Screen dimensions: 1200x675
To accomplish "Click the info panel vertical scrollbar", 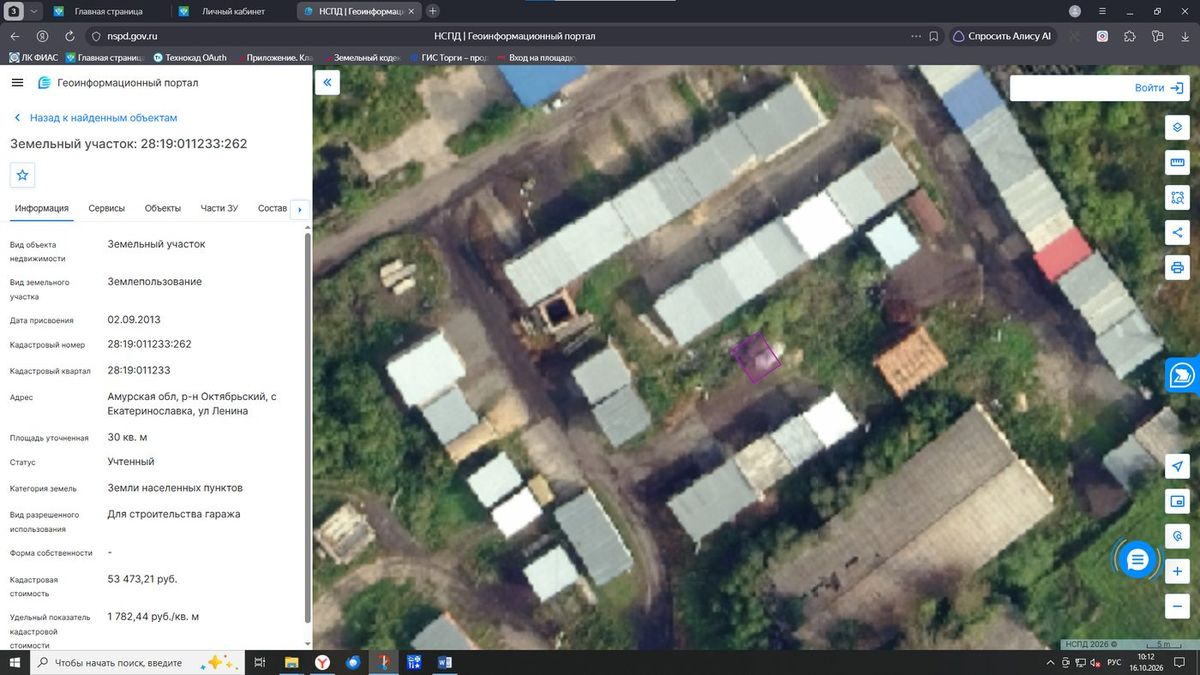I will (307, 428).
